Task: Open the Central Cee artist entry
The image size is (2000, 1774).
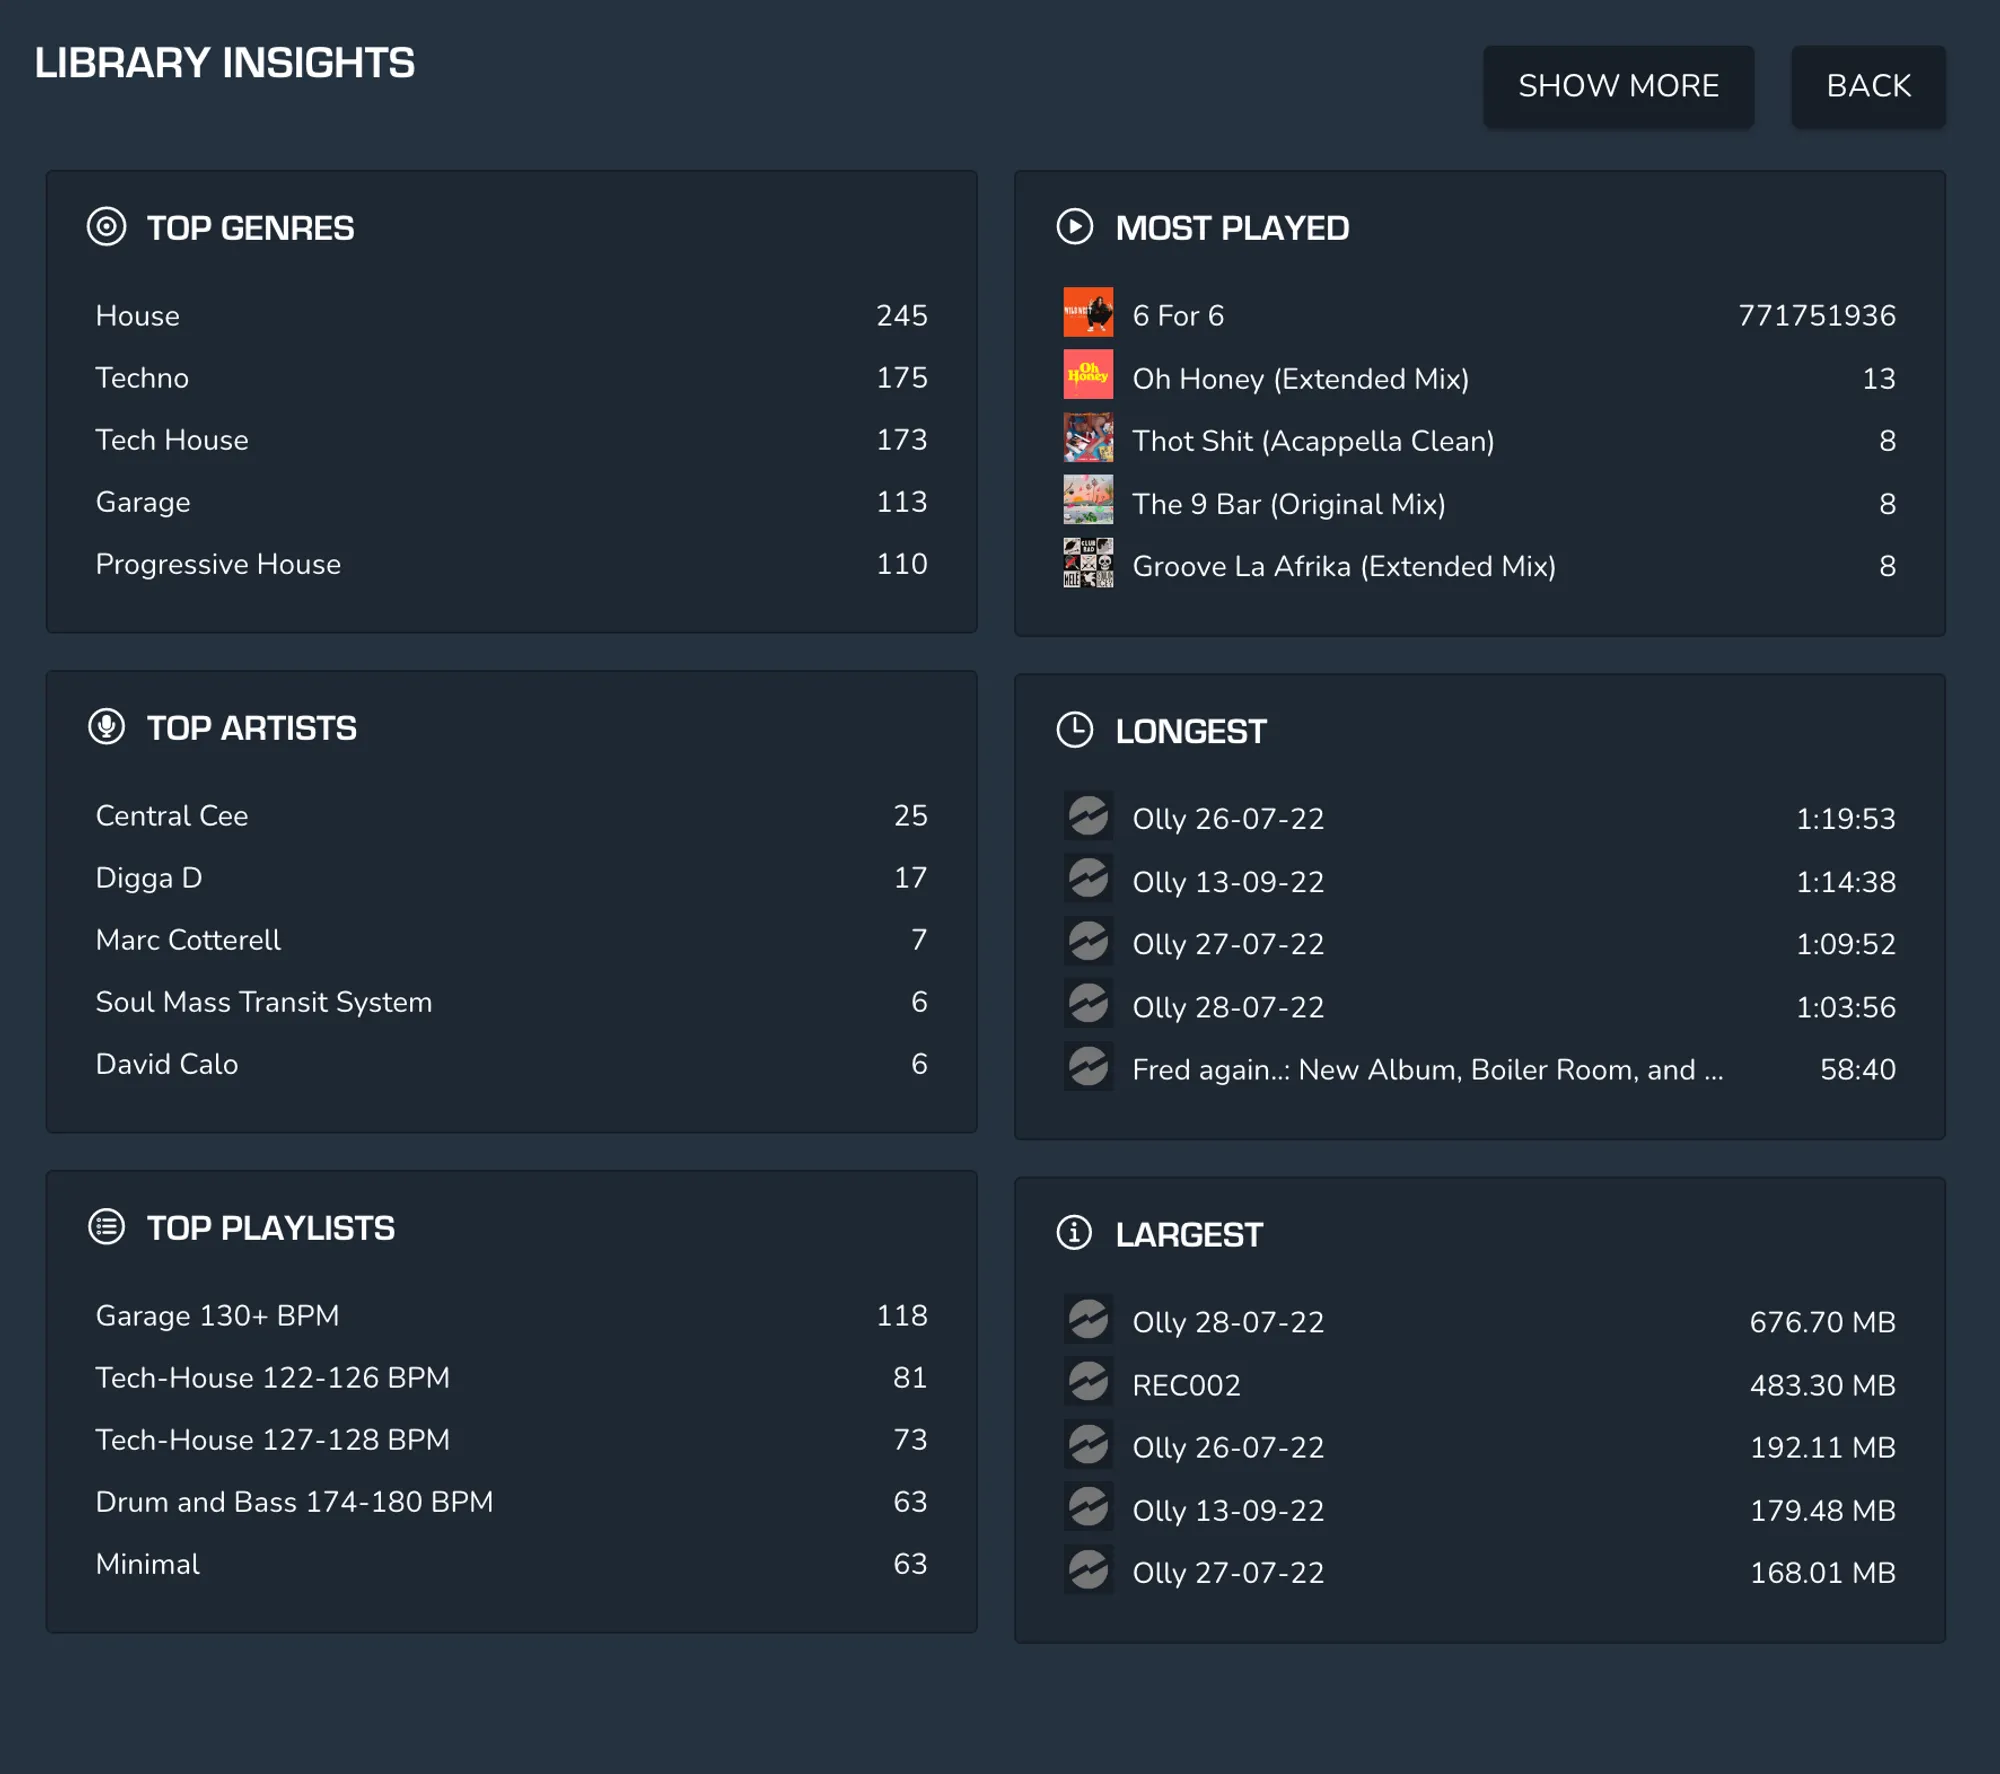Action: (x=171, y=816)
